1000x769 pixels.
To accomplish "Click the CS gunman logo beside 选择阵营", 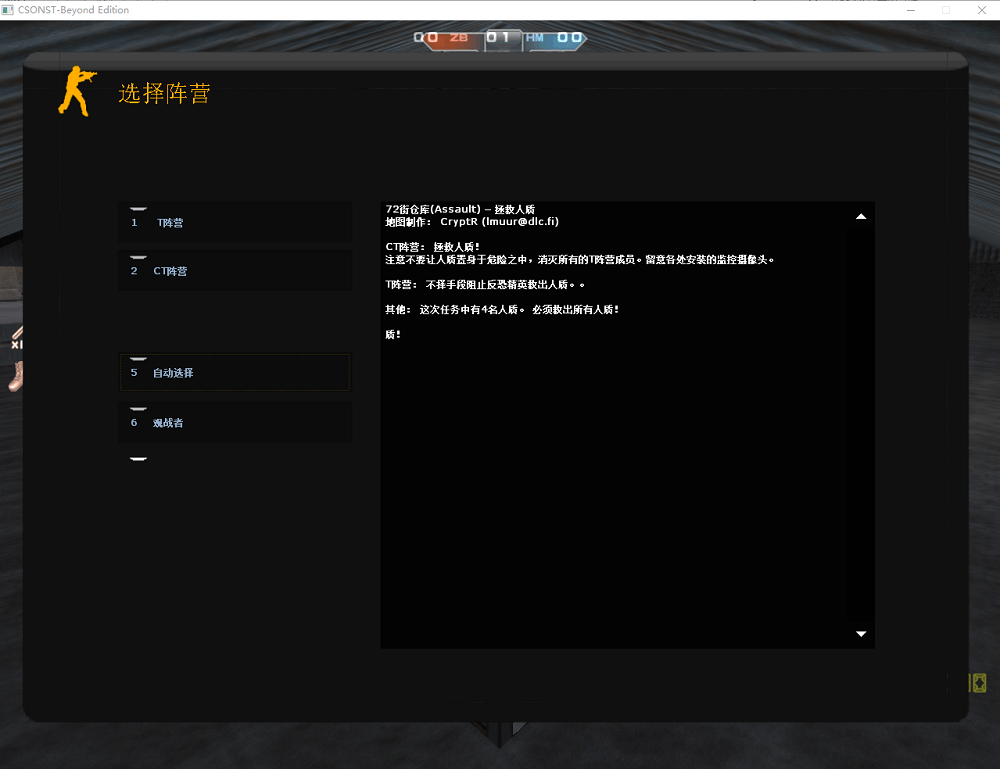I will [76, 92].
